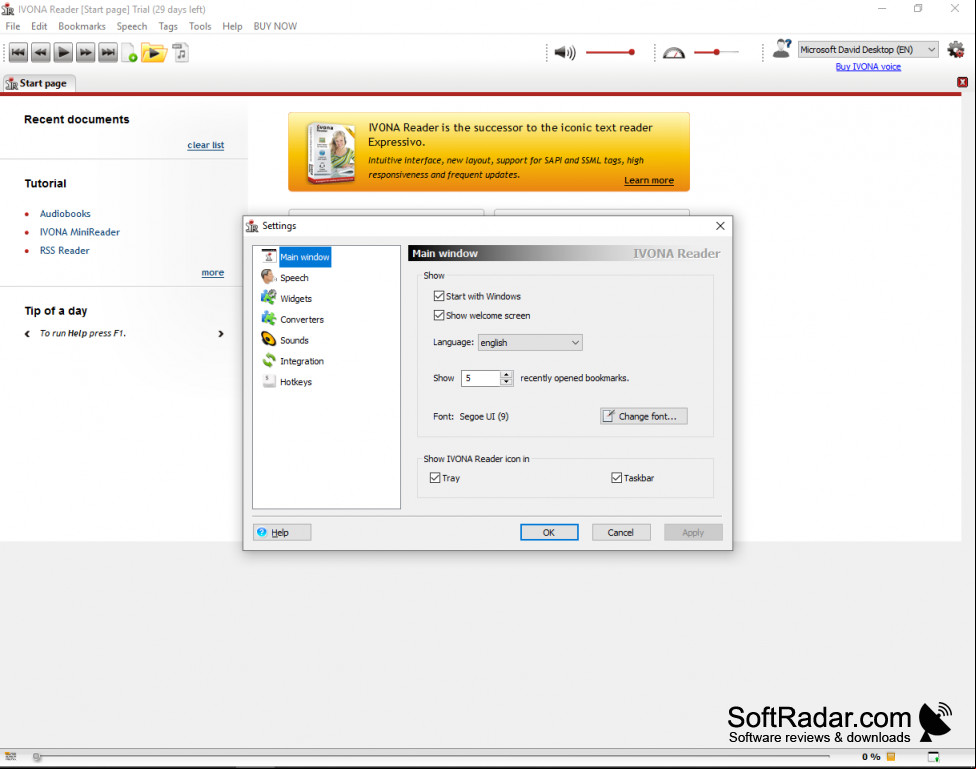
Task: Increase recently opened bookmarks count
Action: (x=507, y=374)
